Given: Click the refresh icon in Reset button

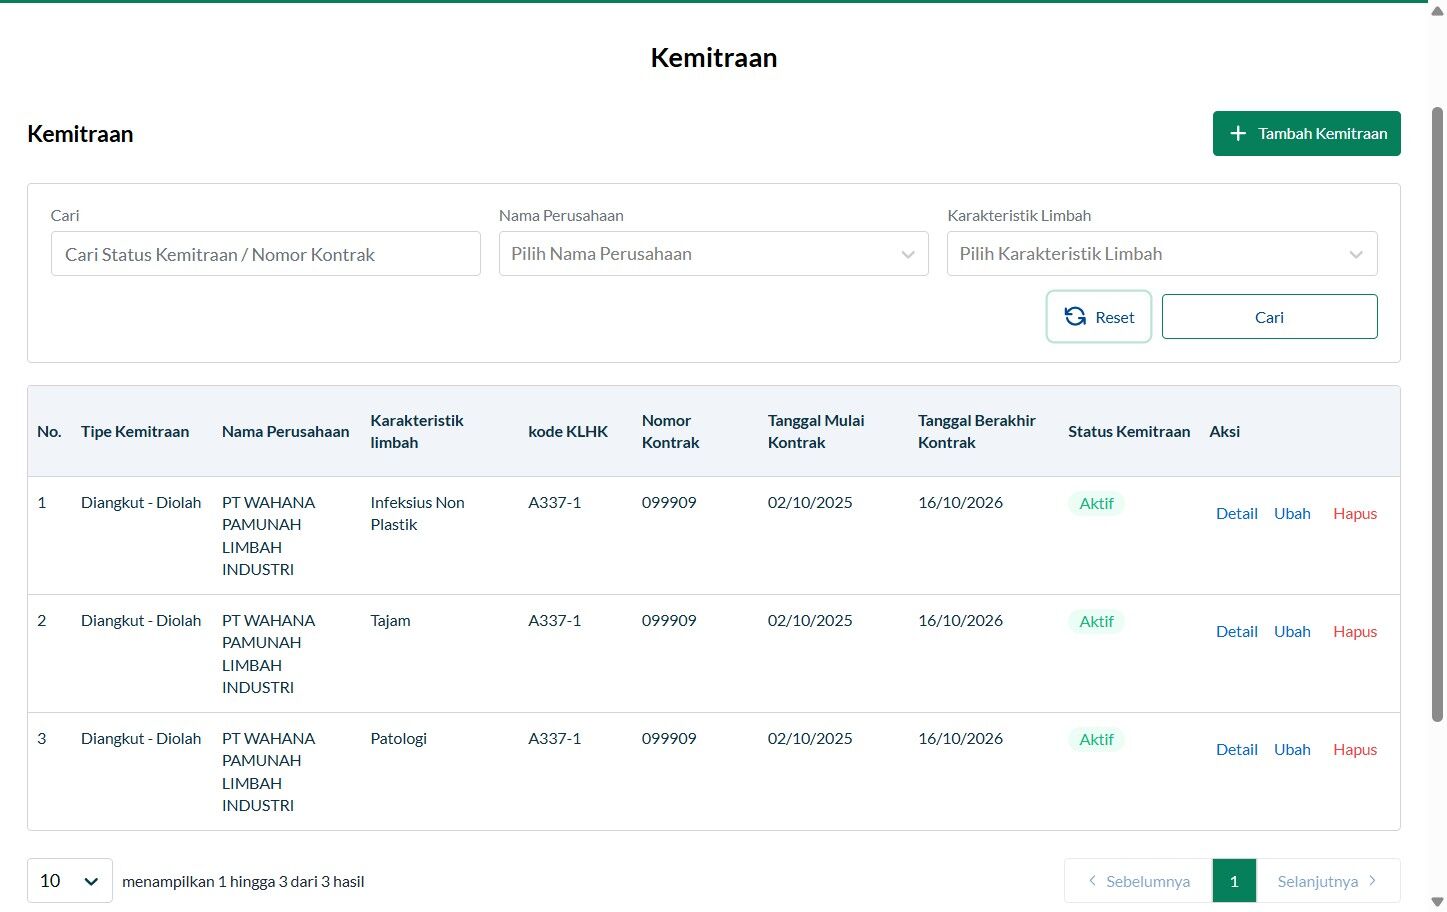Looking at the screenshot, I should (1075, 316).
